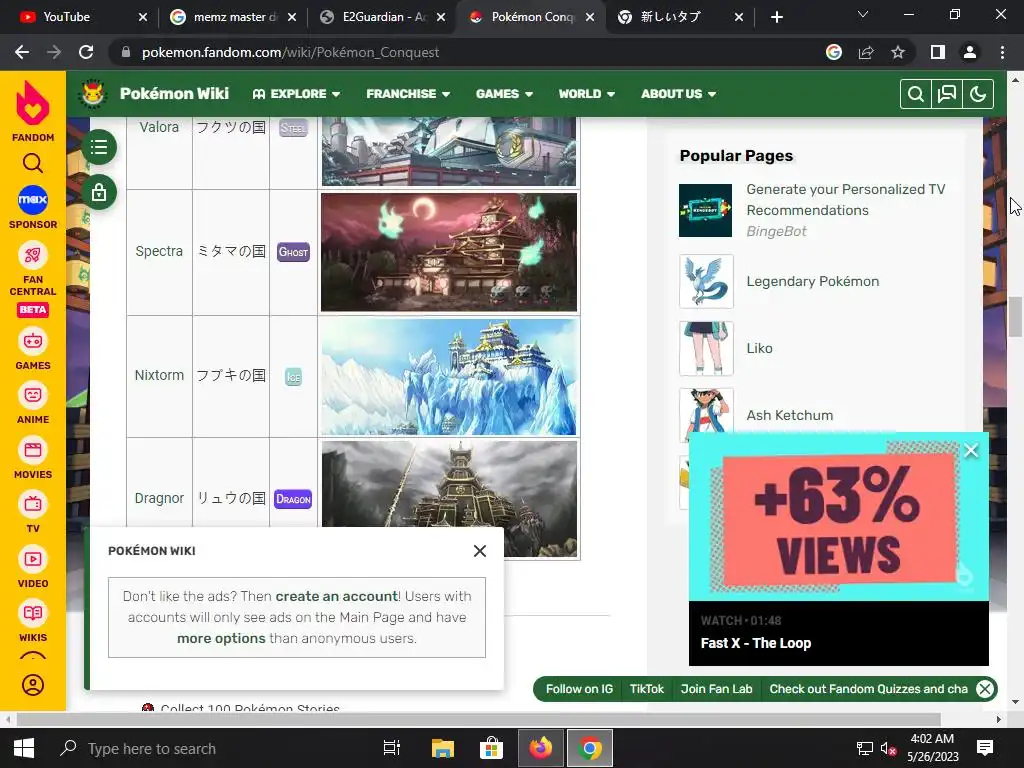Viewport: 1024px width, 768px height.
Task: Open Fan Central Beta section
Action: pyautogui.click(x=33, y=280)
